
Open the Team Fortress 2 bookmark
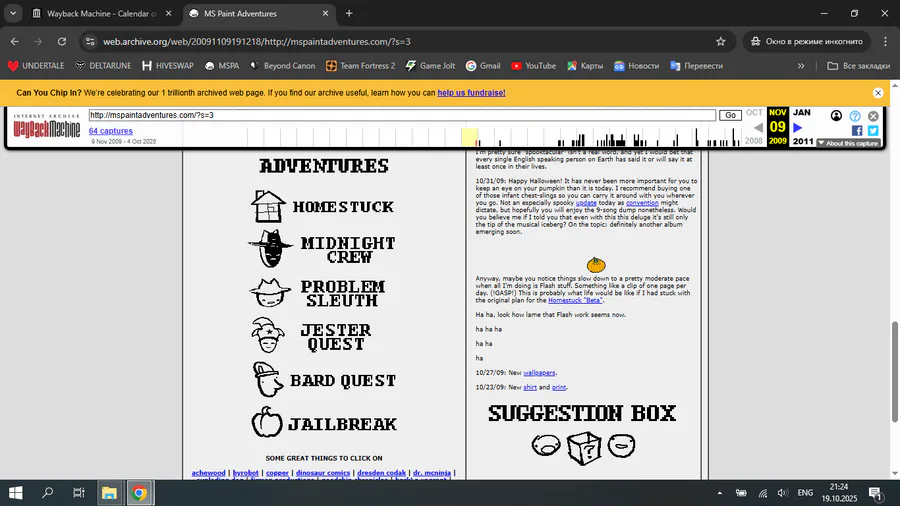pos(360,66)
